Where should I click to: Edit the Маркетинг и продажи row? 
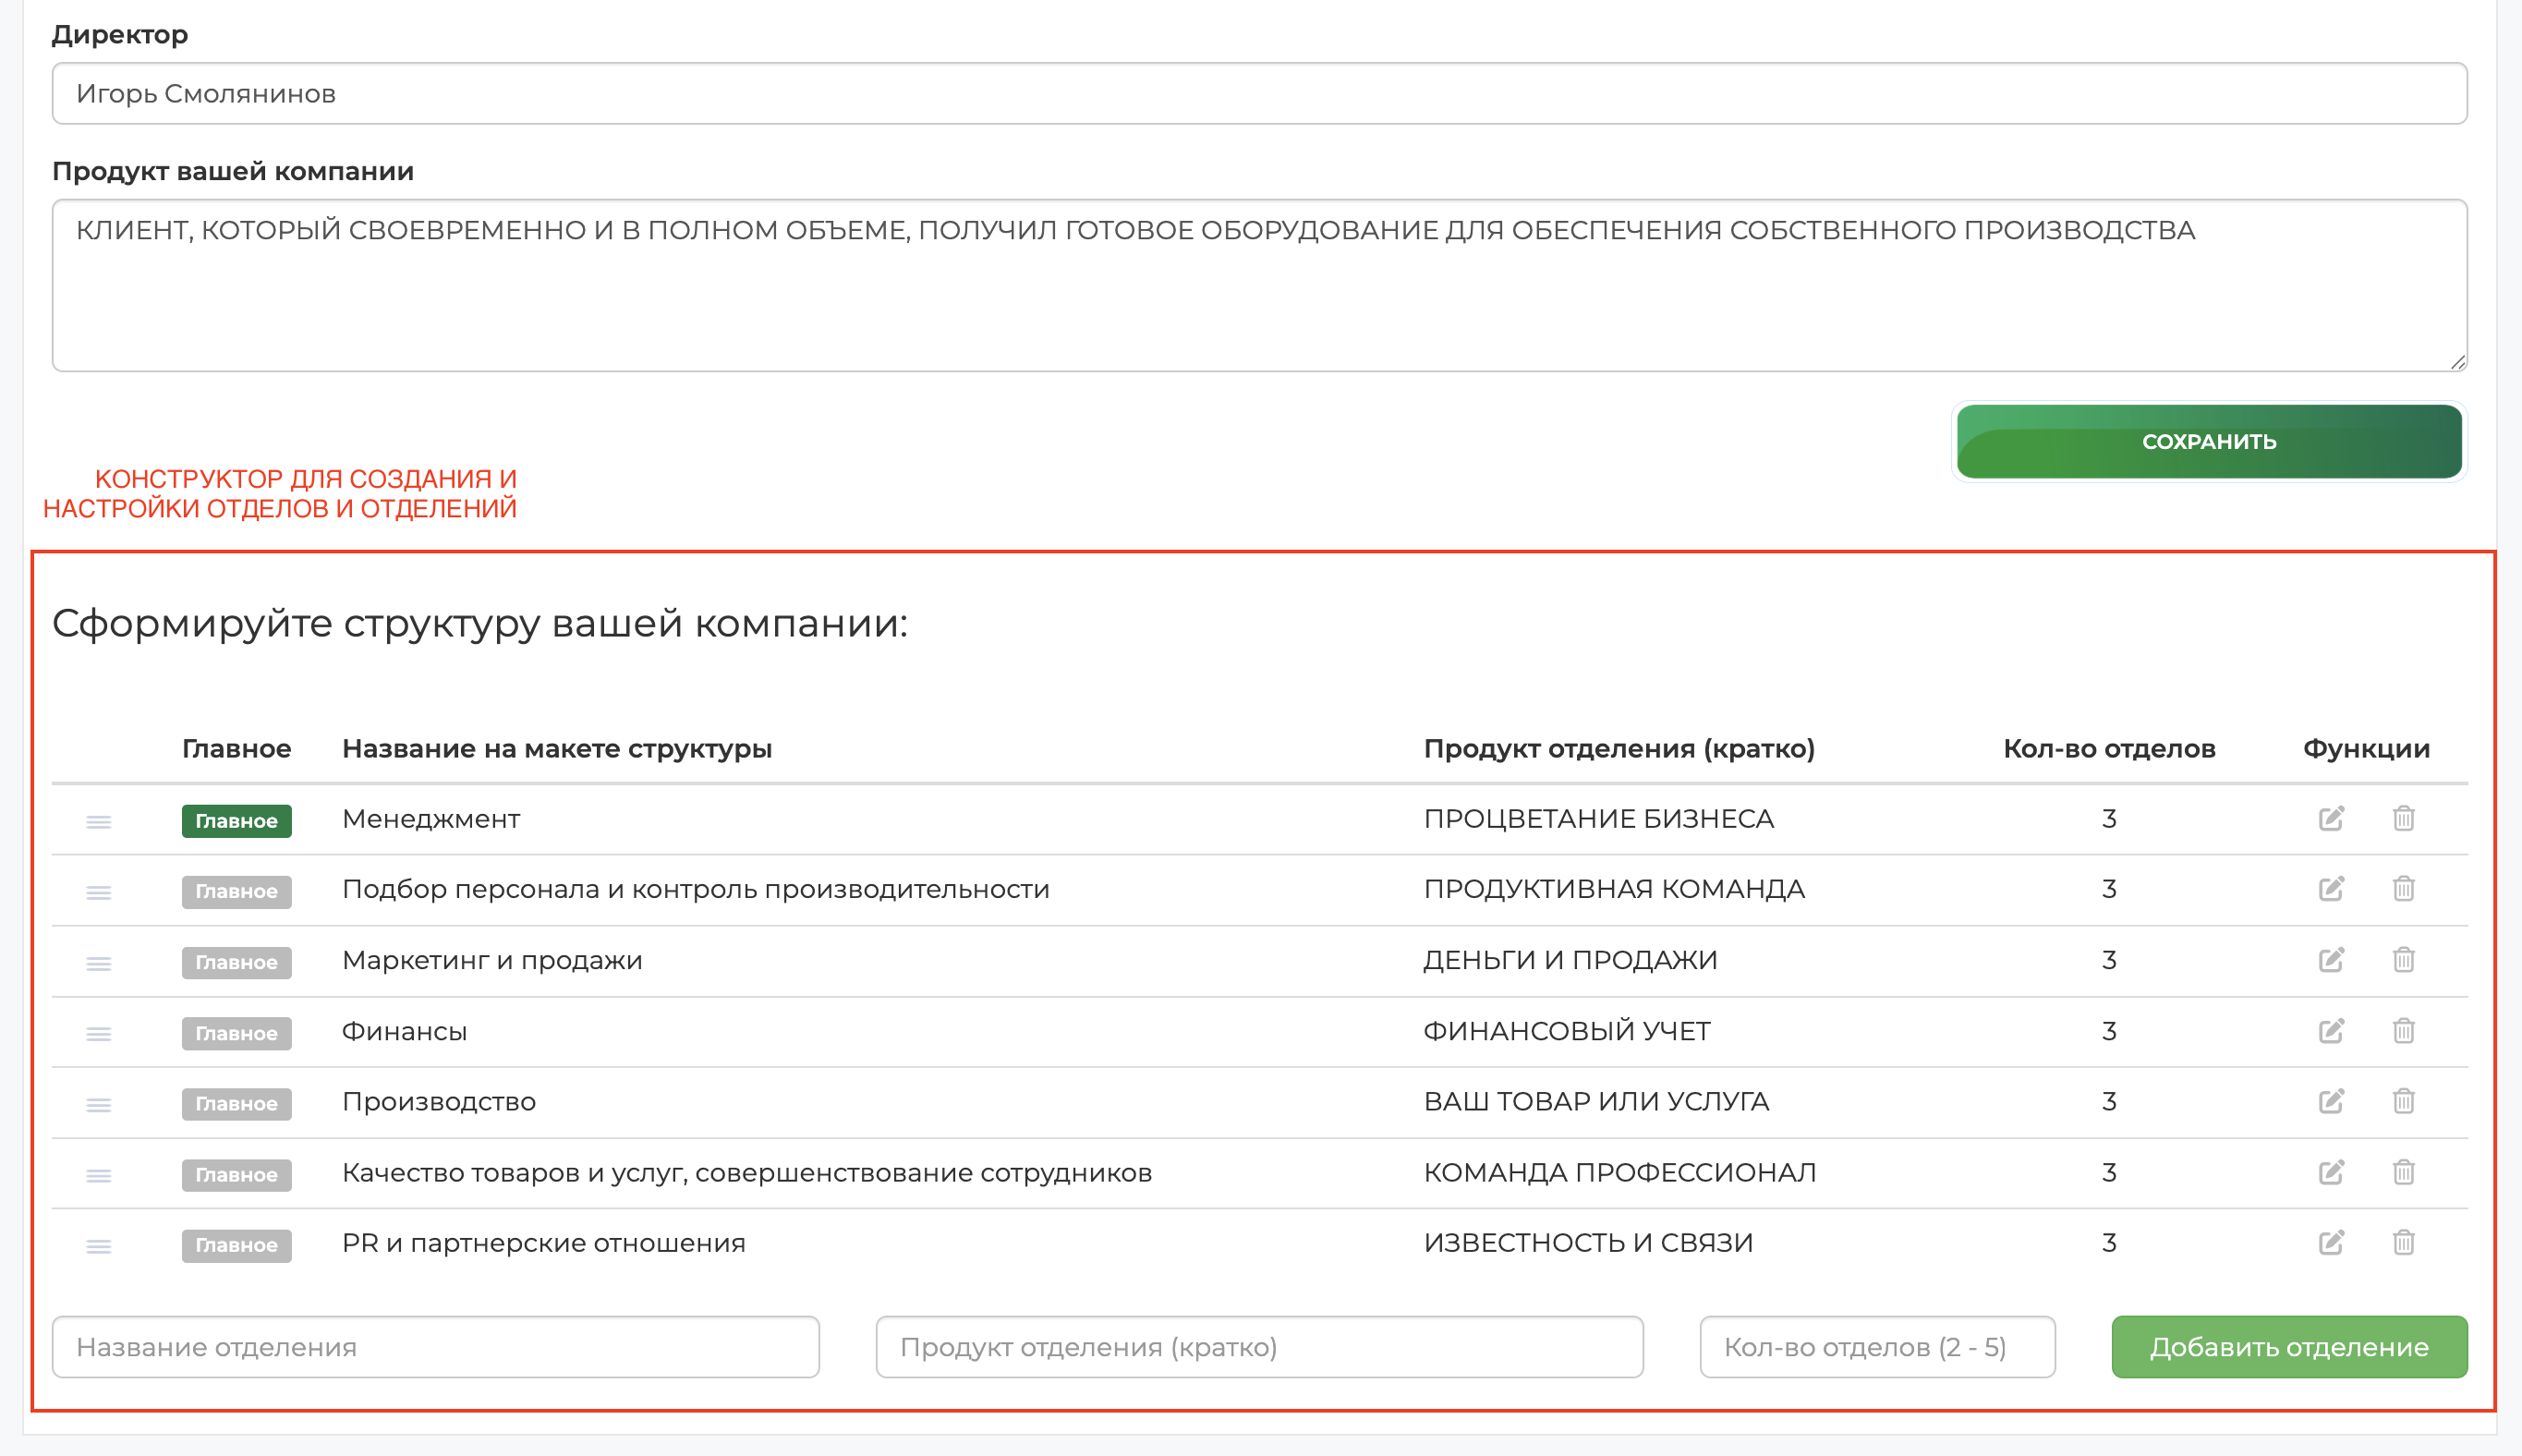click(2331, 960)
